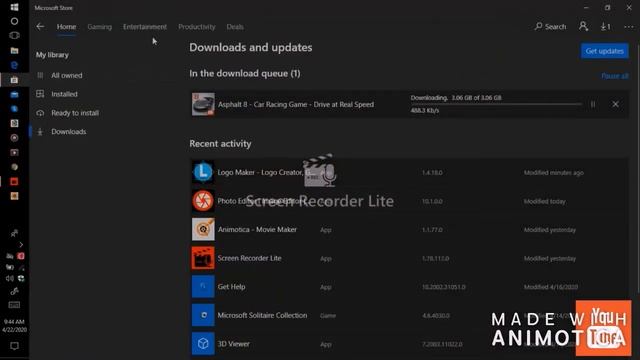The image size is (640, 360).
Task: Click the 3D Viewer app icon
Action: (x=203, y=343)
